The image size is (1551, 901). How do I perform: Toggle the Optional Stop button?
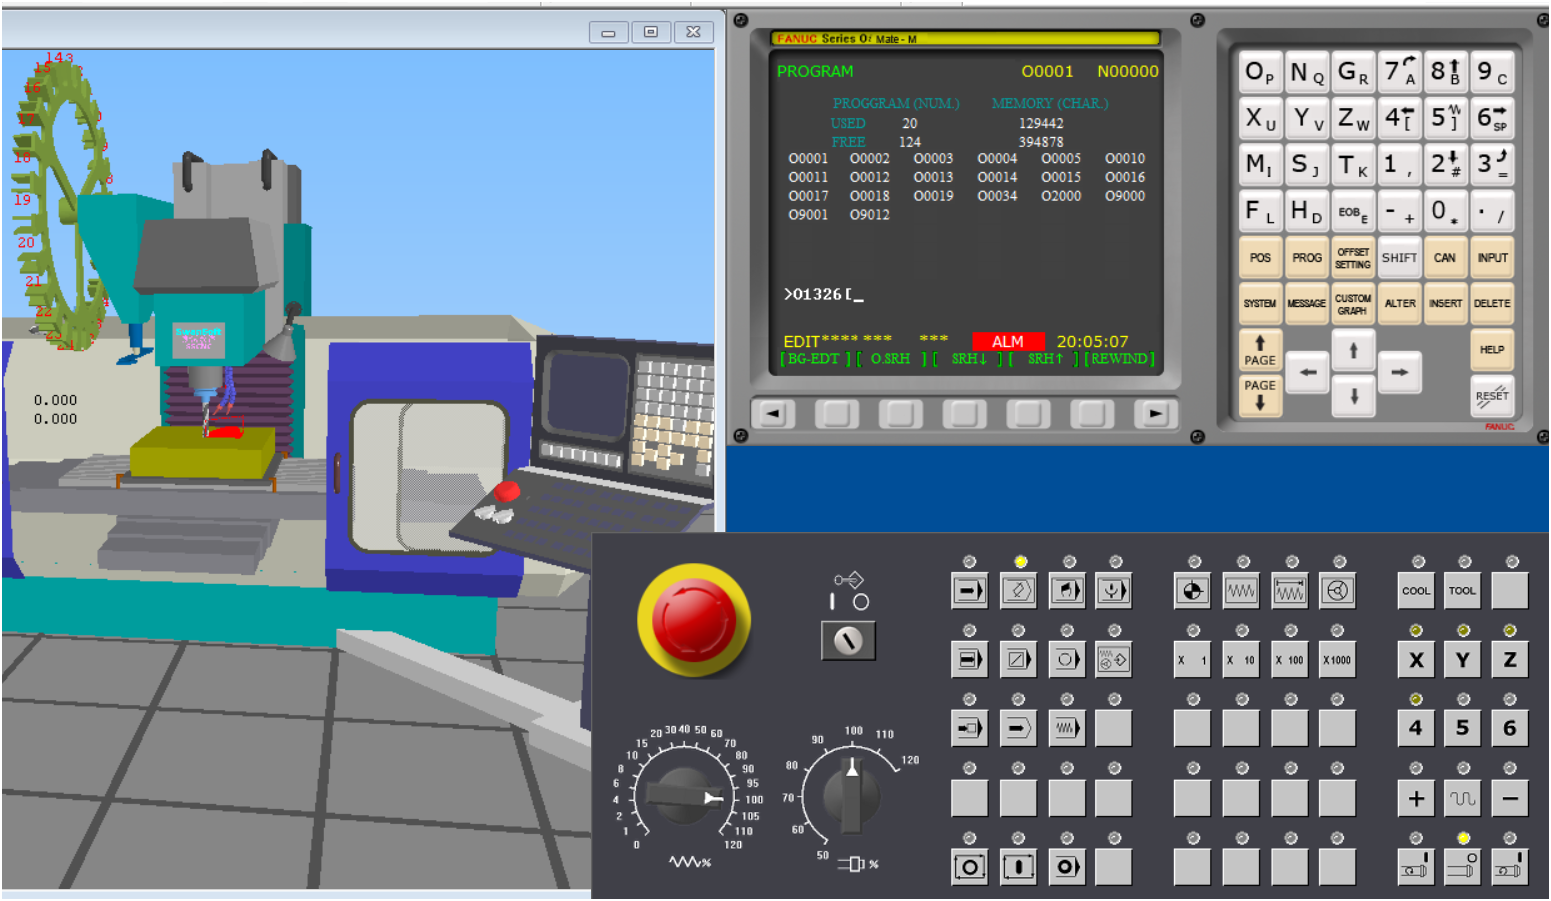pos(1066,659)
